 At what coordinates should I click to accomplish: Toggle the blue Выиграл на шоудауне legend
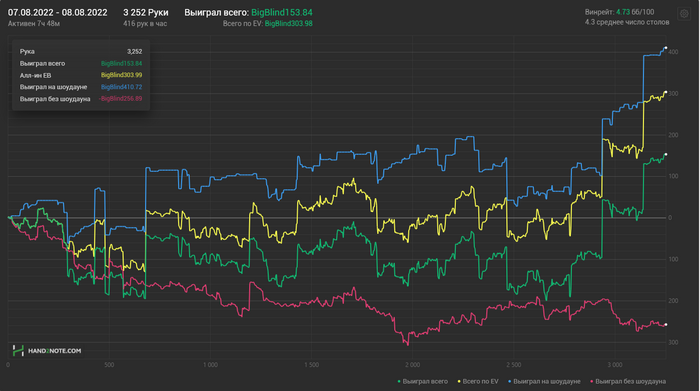point(544,381)
